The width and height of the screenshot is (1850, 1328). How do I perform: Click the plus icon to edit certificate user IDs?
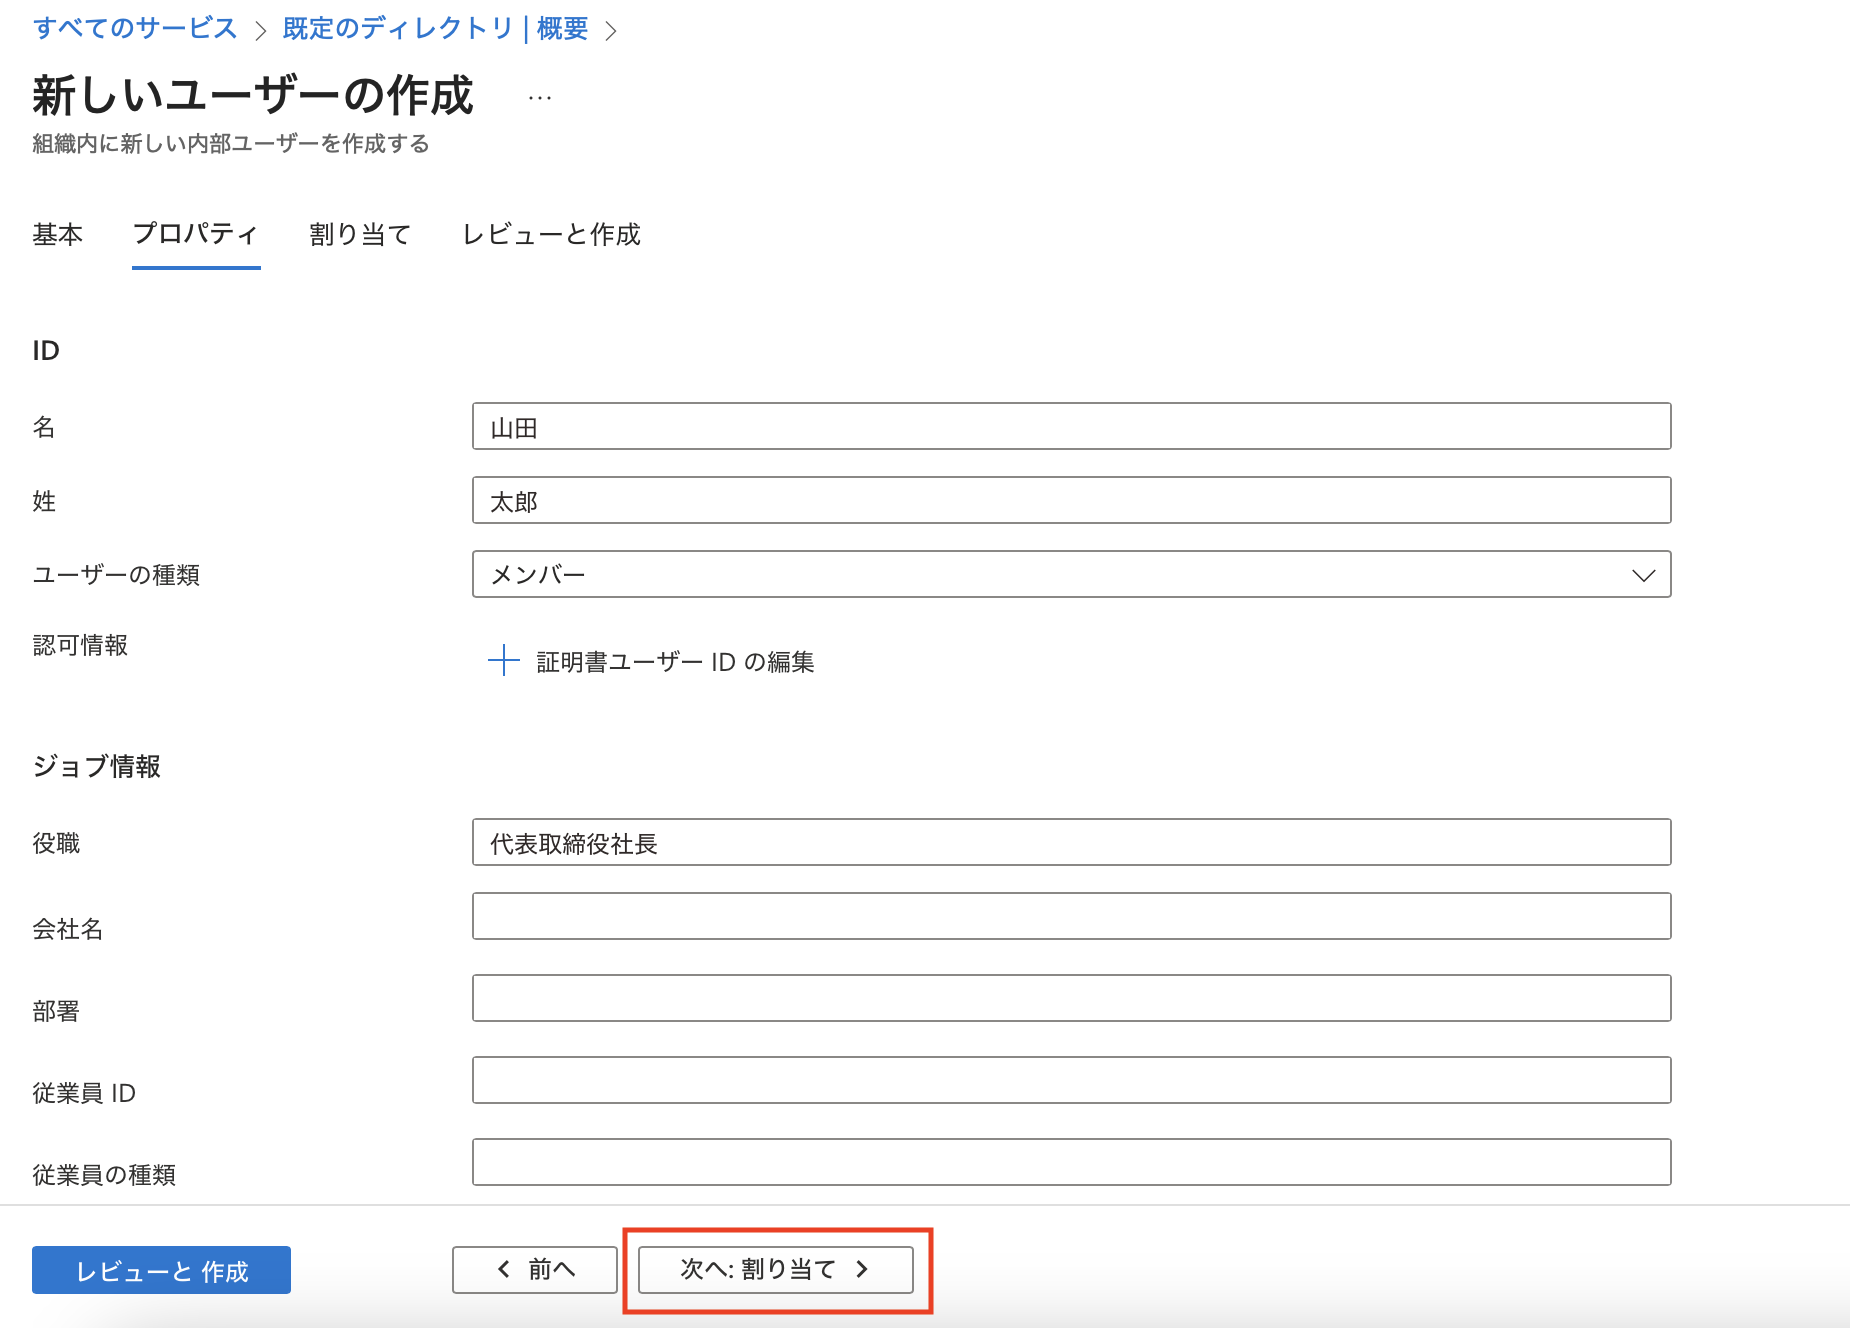click(x=502, y=661)
